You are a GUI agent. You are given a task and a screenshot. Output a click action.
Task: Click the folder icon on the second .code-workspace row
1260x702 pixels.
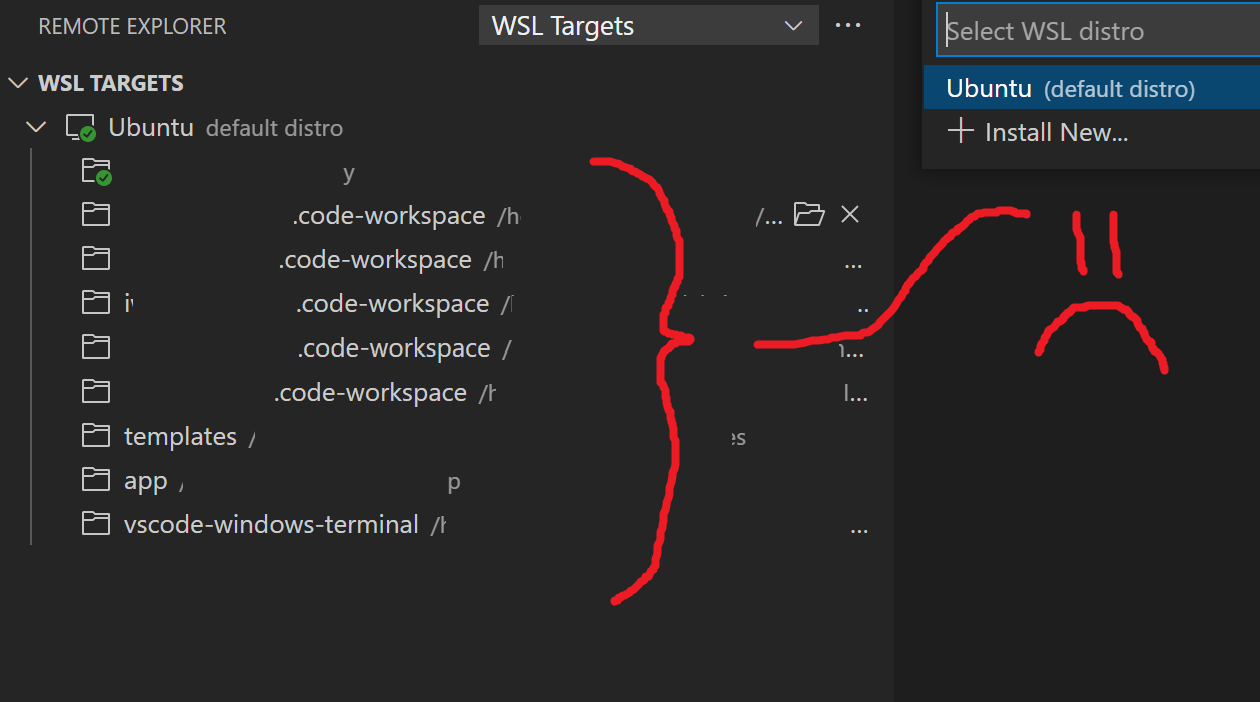95,257
